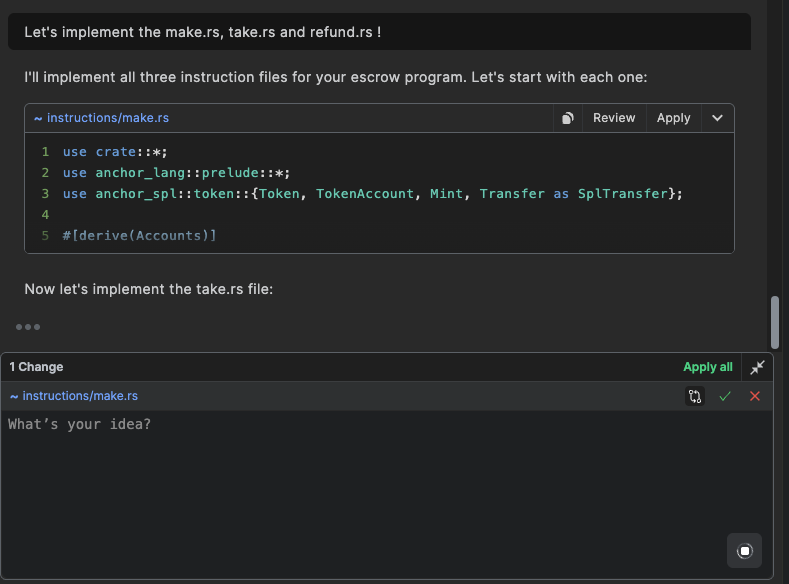The image size is (789, 584).
Task: Click the Apply all button
Action: (707, 367)
